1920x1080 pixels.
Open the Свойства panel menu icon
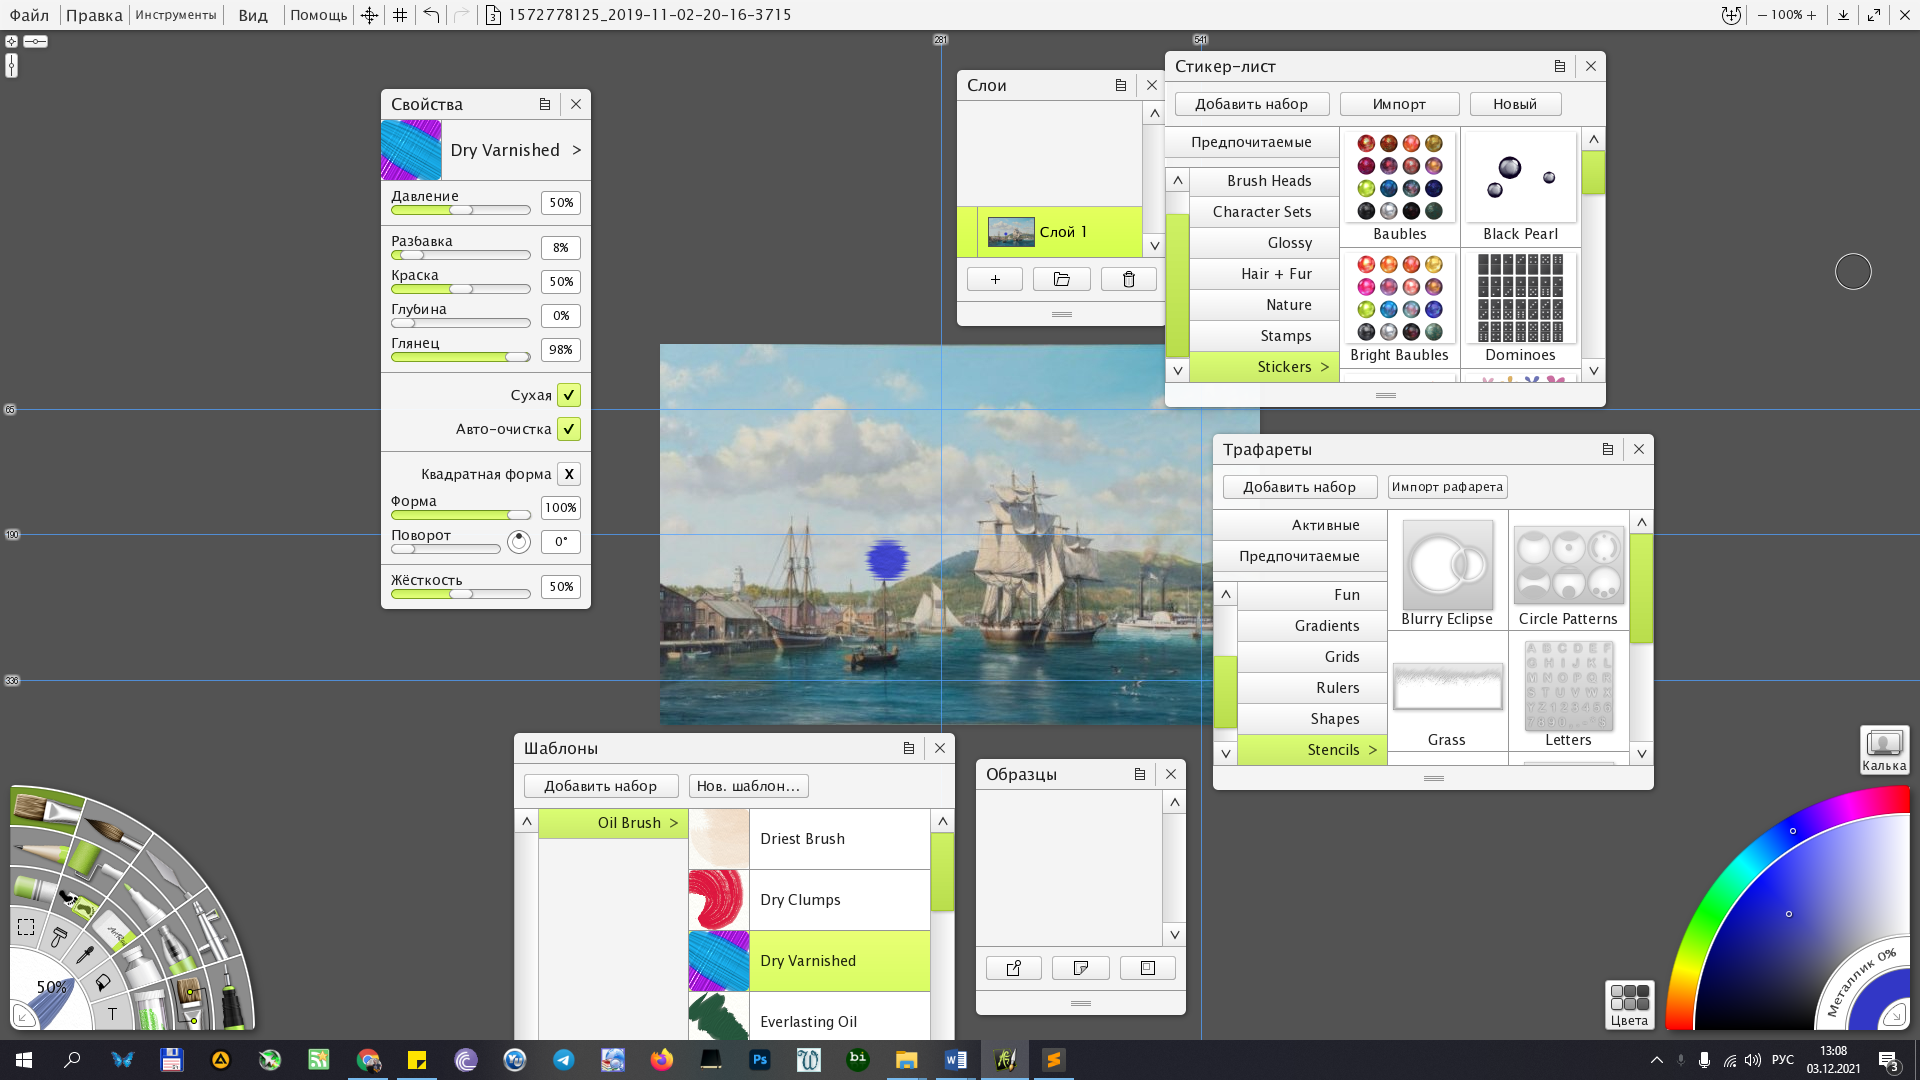(x=545, y=104)
